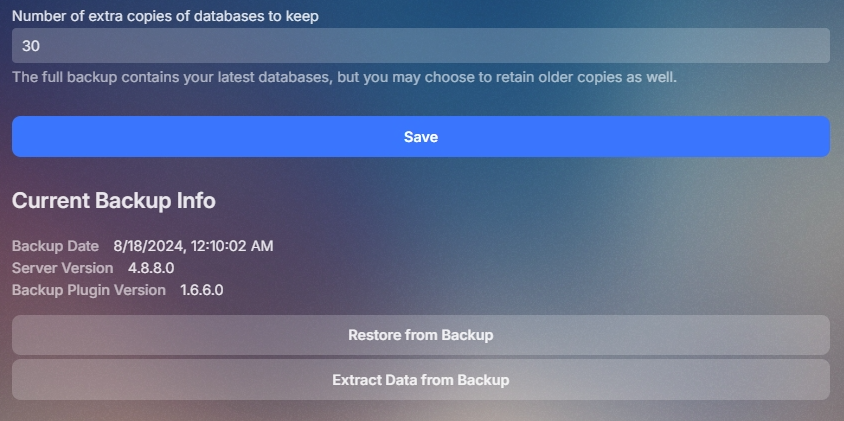This screenshot has height=421, width=844.
Task: Click the 'Number of extra copies' field label
Action: coord(165,16)
